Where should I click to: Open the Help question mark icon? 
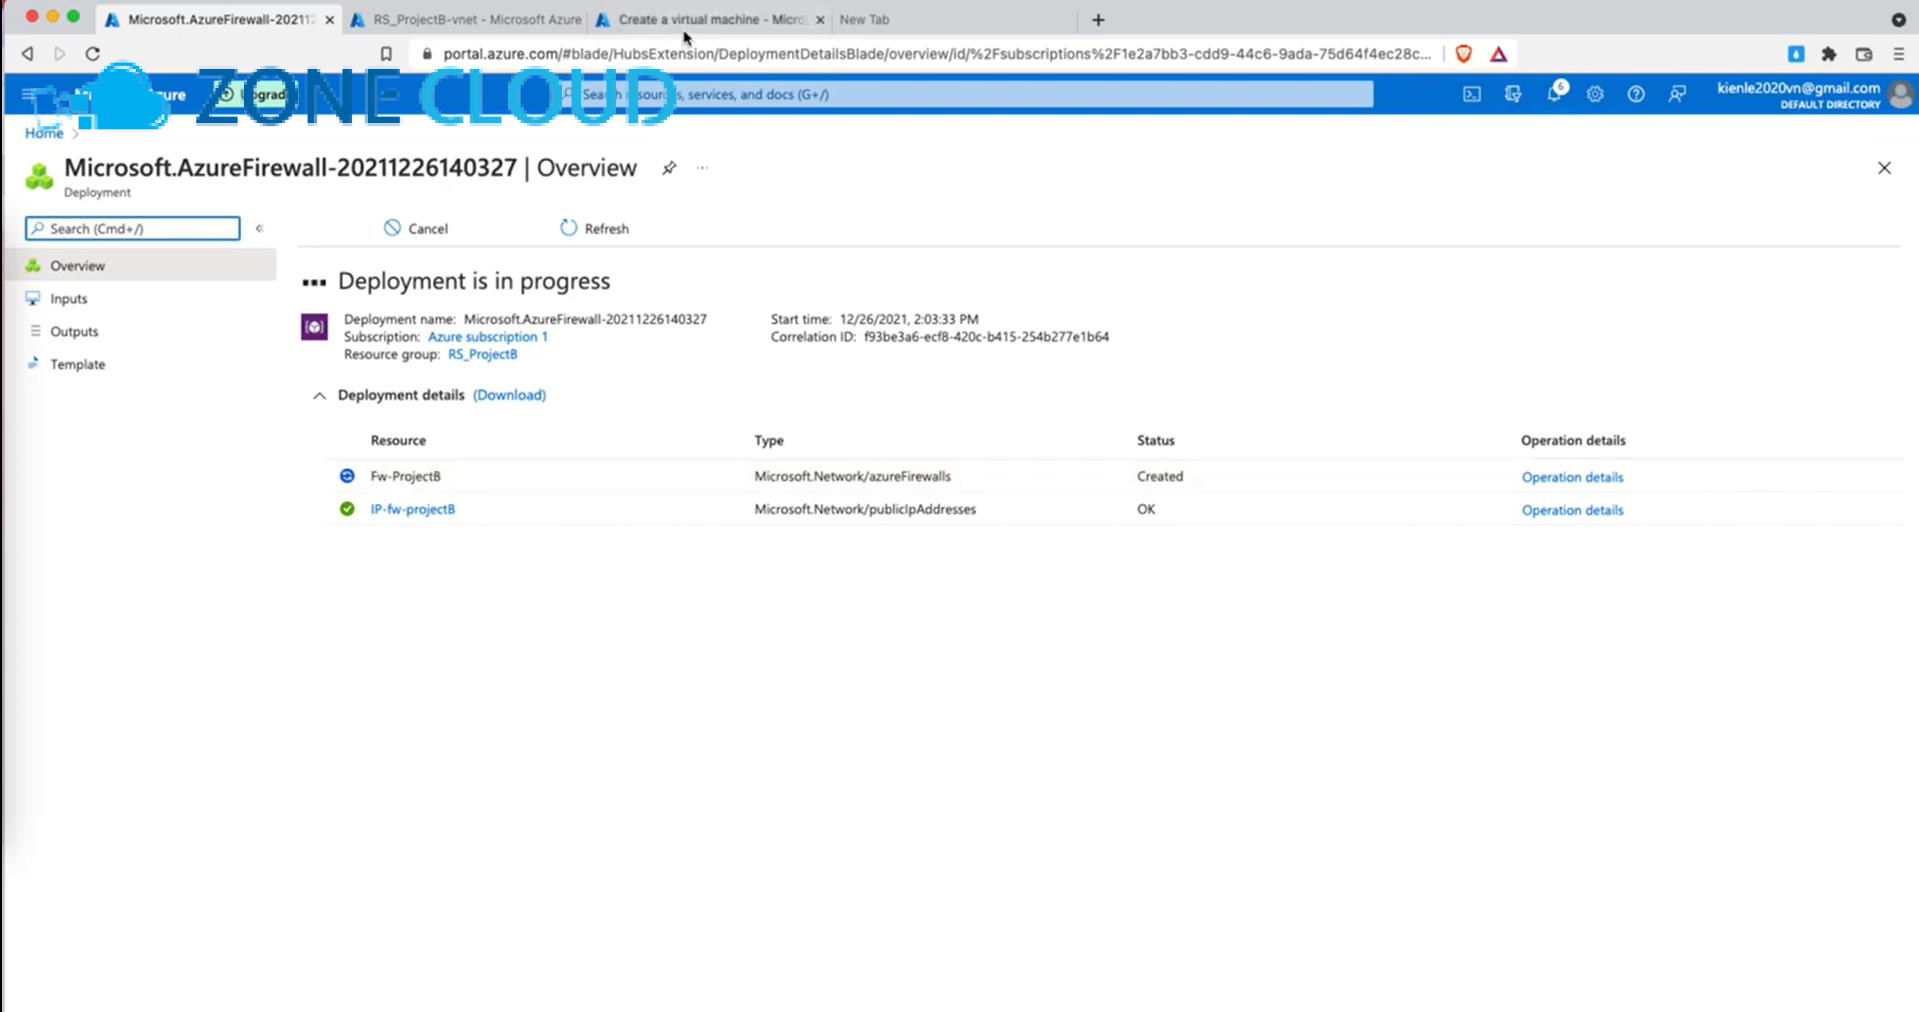[1637, 94]
